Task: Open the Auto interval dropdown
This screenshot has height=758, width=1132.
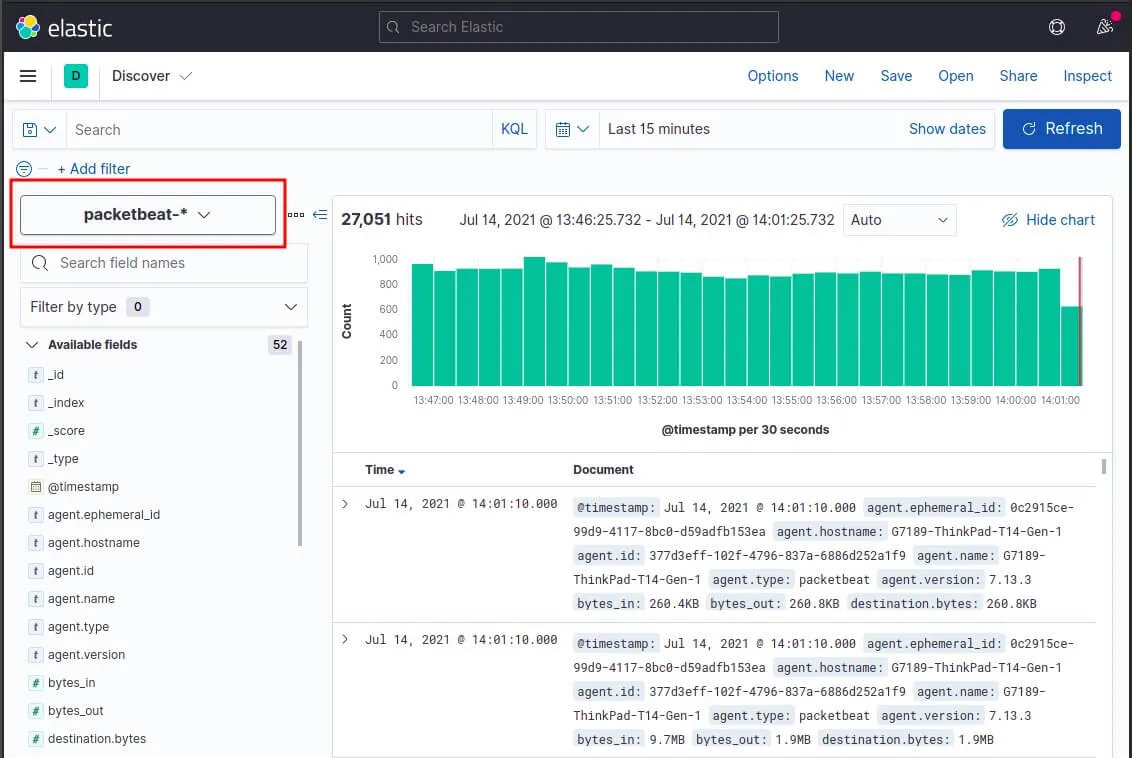Action: click(x=900, y=220)
